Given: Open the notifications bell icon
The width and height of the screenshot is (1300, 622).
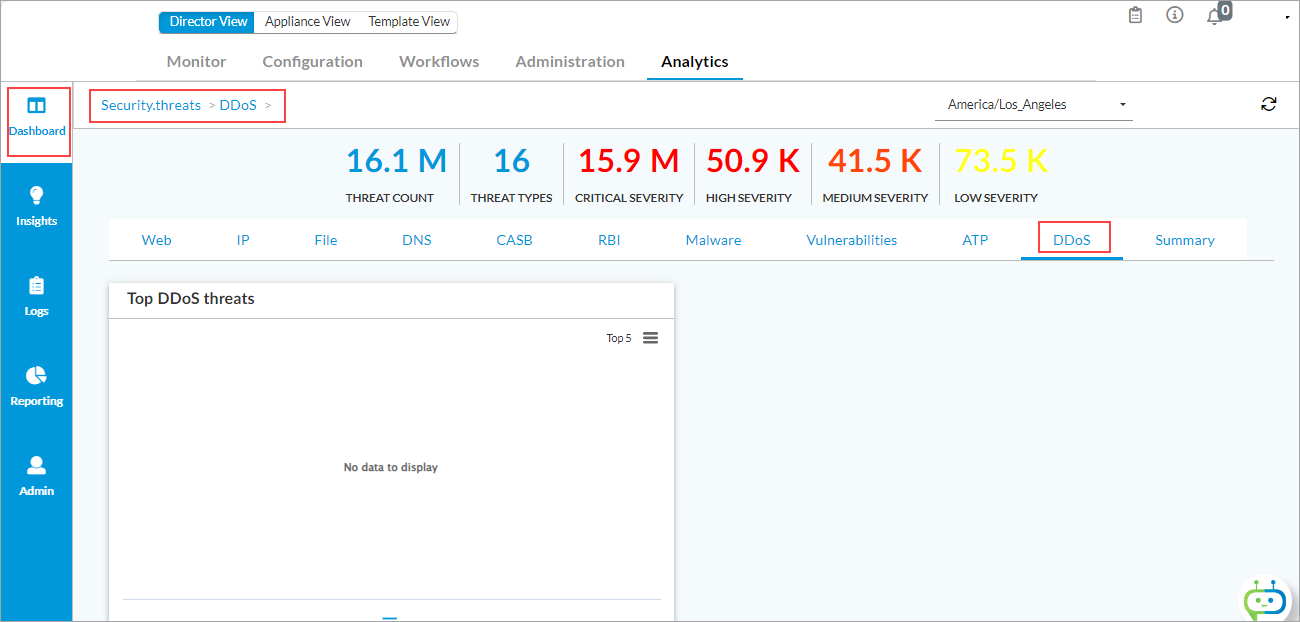Looking at the screenshot, I should [x=1214, y=16].
